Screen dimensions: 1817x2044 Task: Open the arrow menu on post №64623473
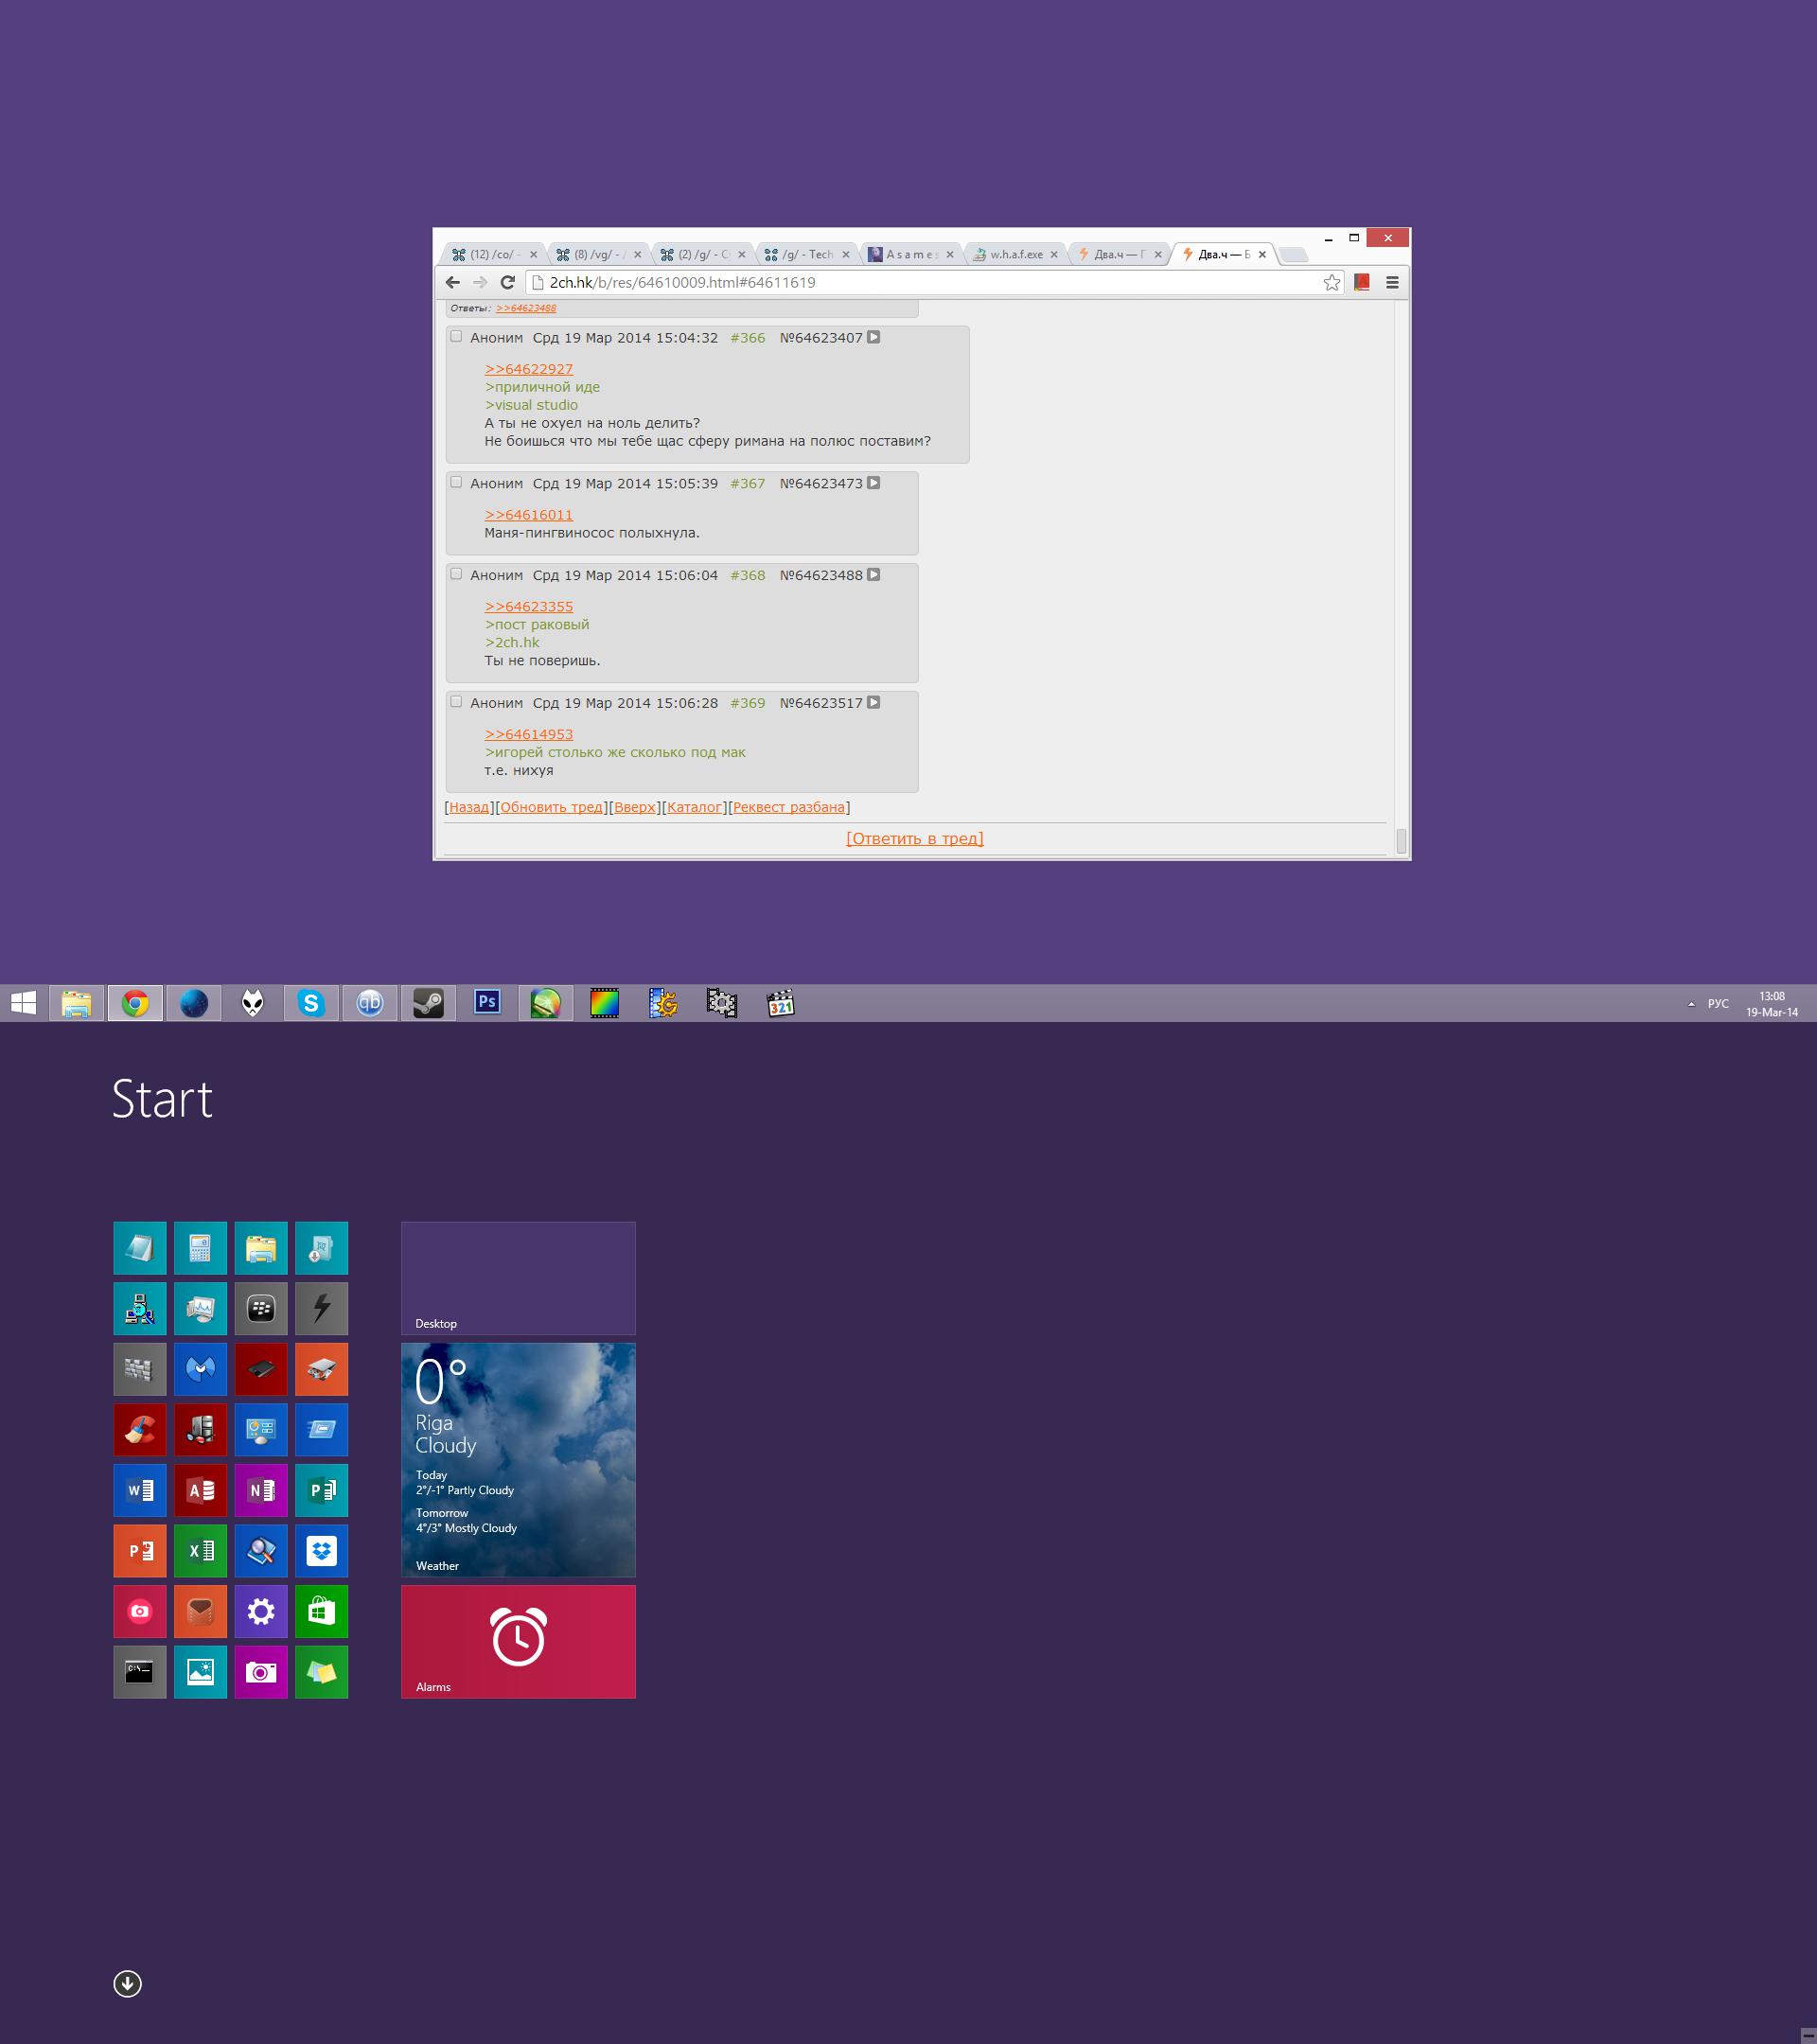click(x=873, y=483)
